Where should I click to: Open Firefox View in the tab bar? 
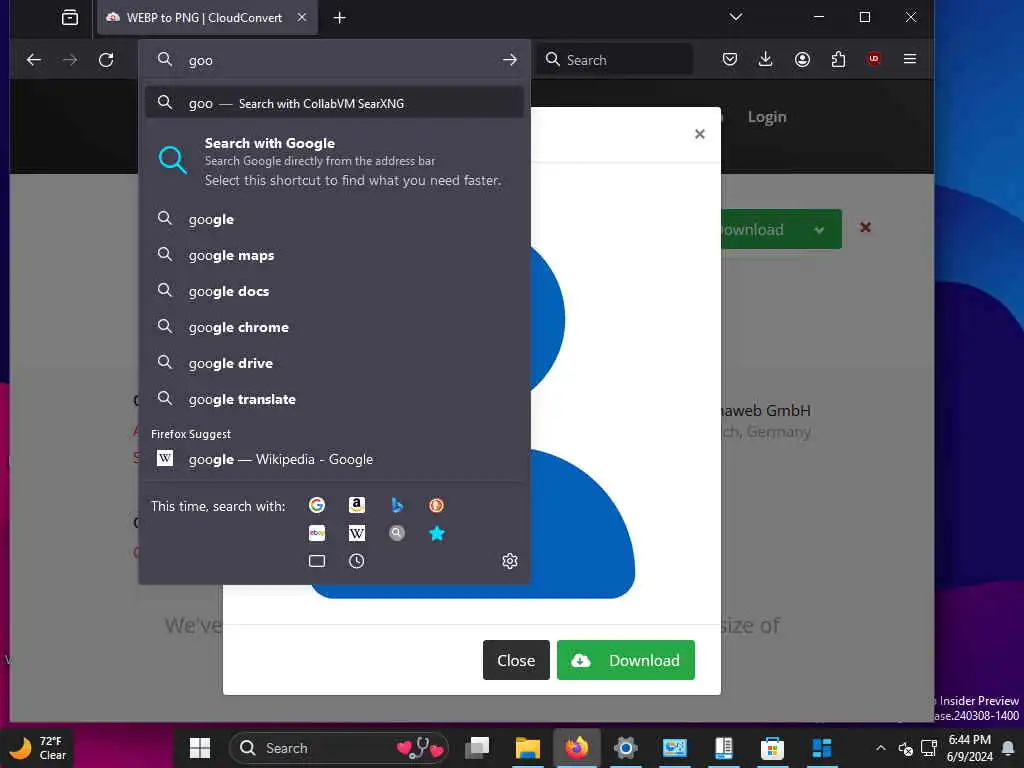click(x=70, y=18)
